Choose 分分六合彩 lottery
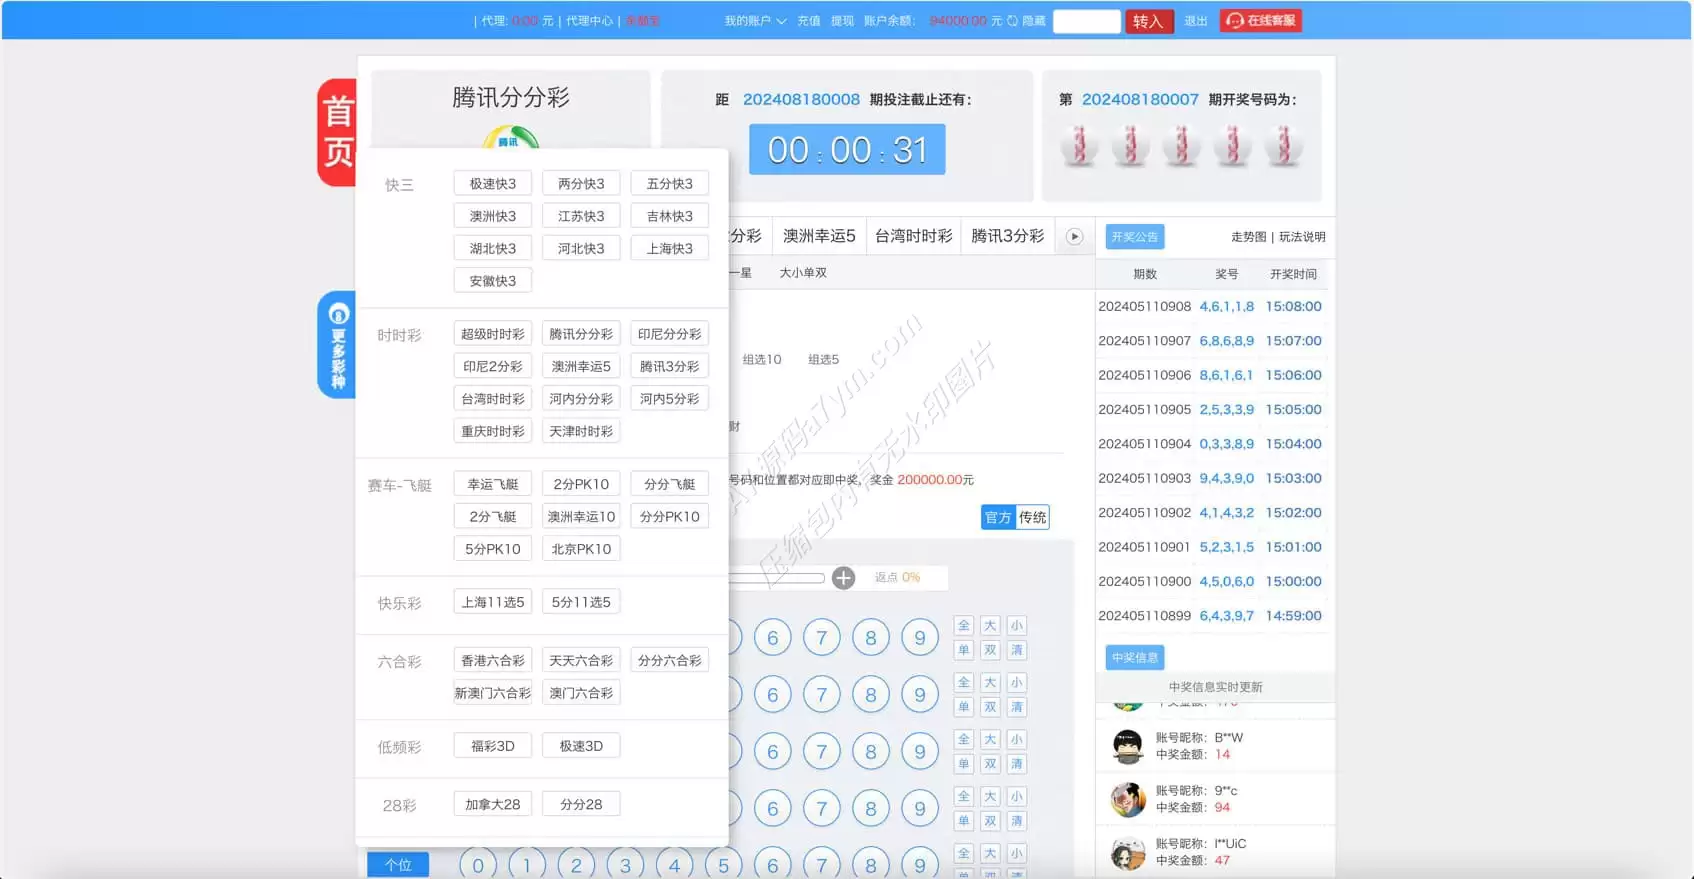The width and height of the screenshot is (1694, 879). coord(670,661)
